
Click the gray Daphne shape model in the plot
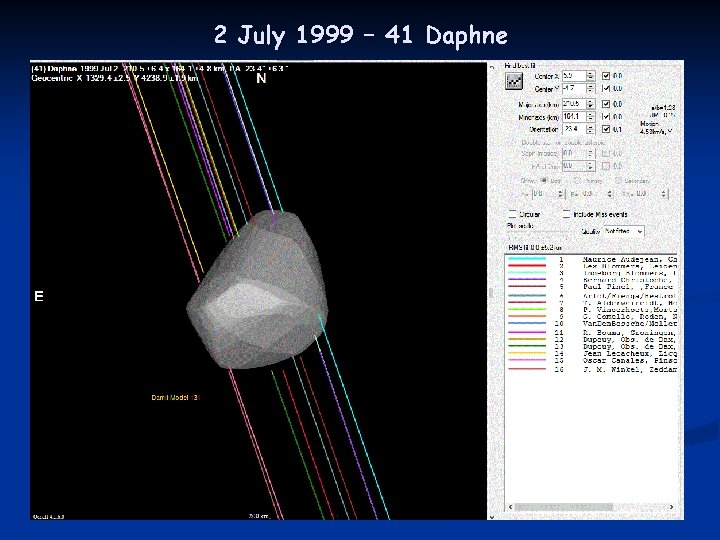coord(257,290)
